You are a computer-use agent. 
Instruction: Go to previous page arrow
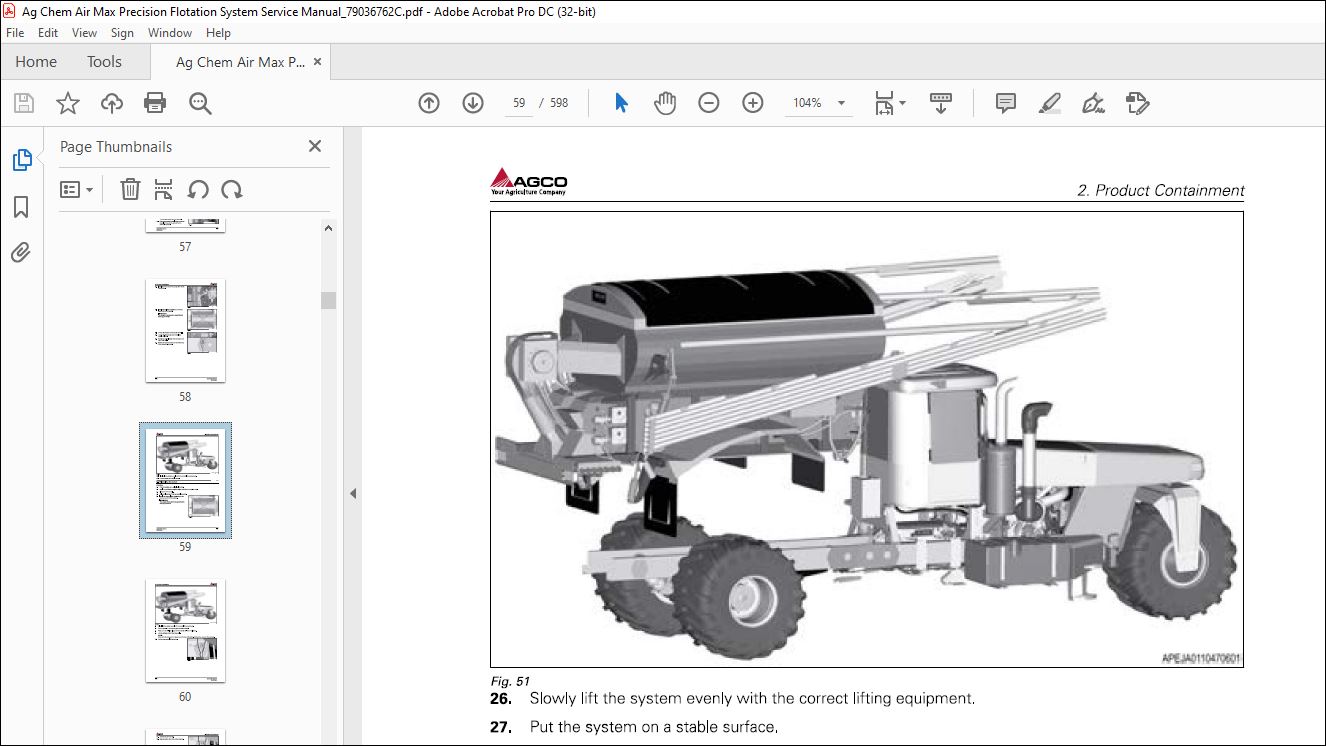coord(429,103)
